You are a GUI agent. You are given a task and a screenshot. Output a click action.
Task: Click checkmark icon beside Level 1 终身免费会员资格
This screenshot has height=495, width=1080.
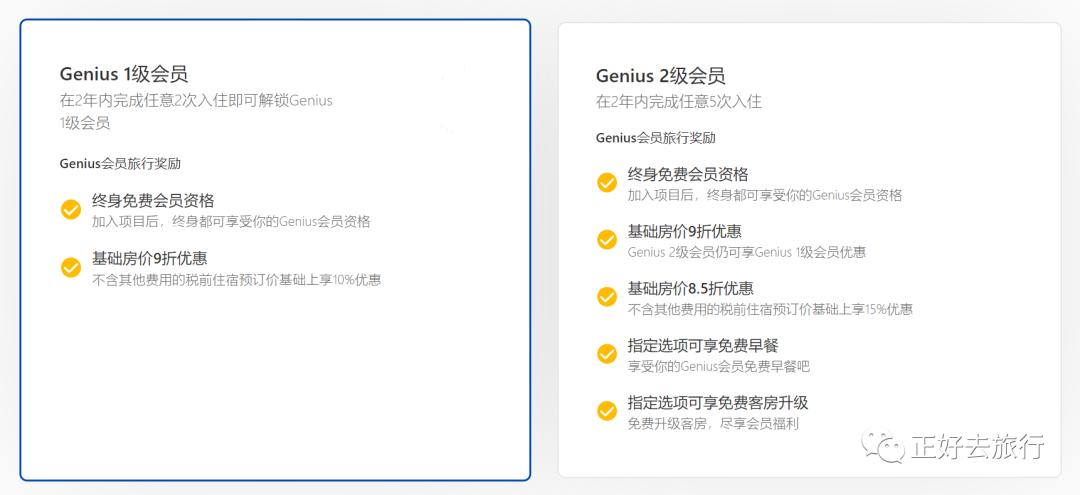click(x=71, y=209)
